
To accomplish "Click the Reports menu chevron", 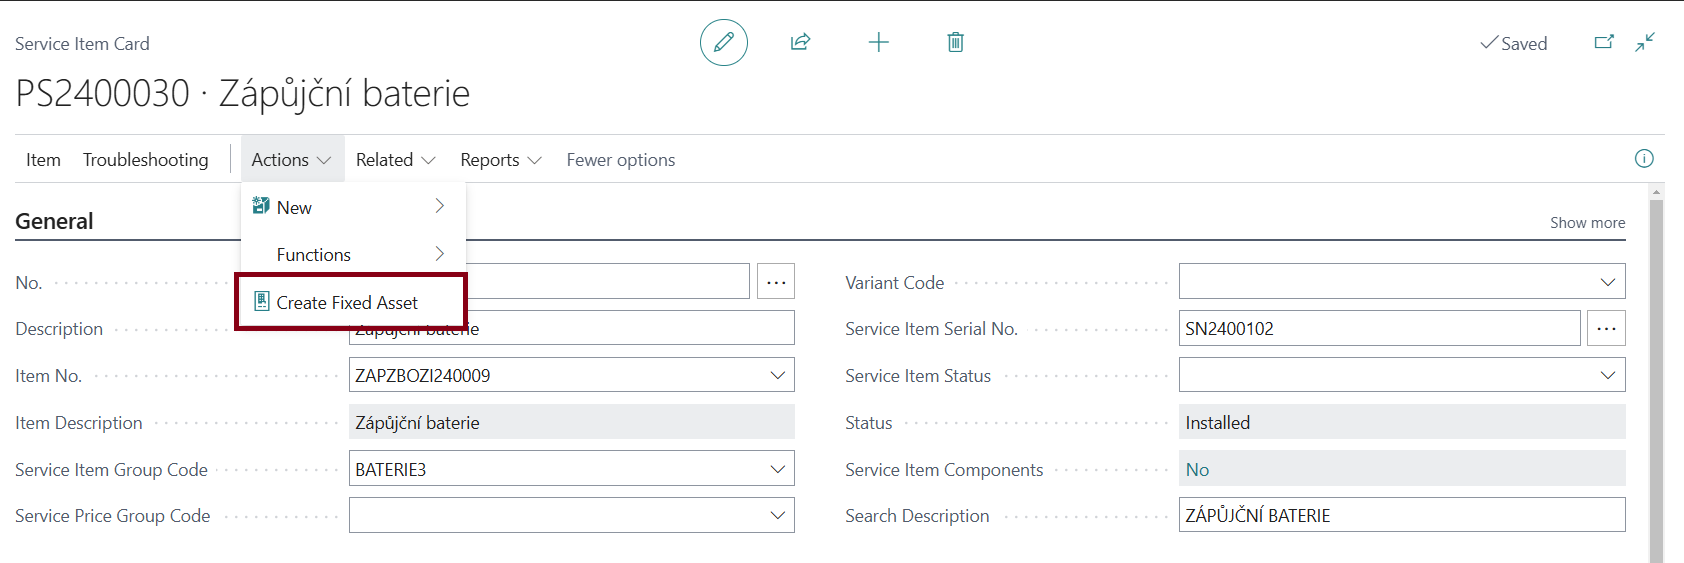I will tap(534, 161).
